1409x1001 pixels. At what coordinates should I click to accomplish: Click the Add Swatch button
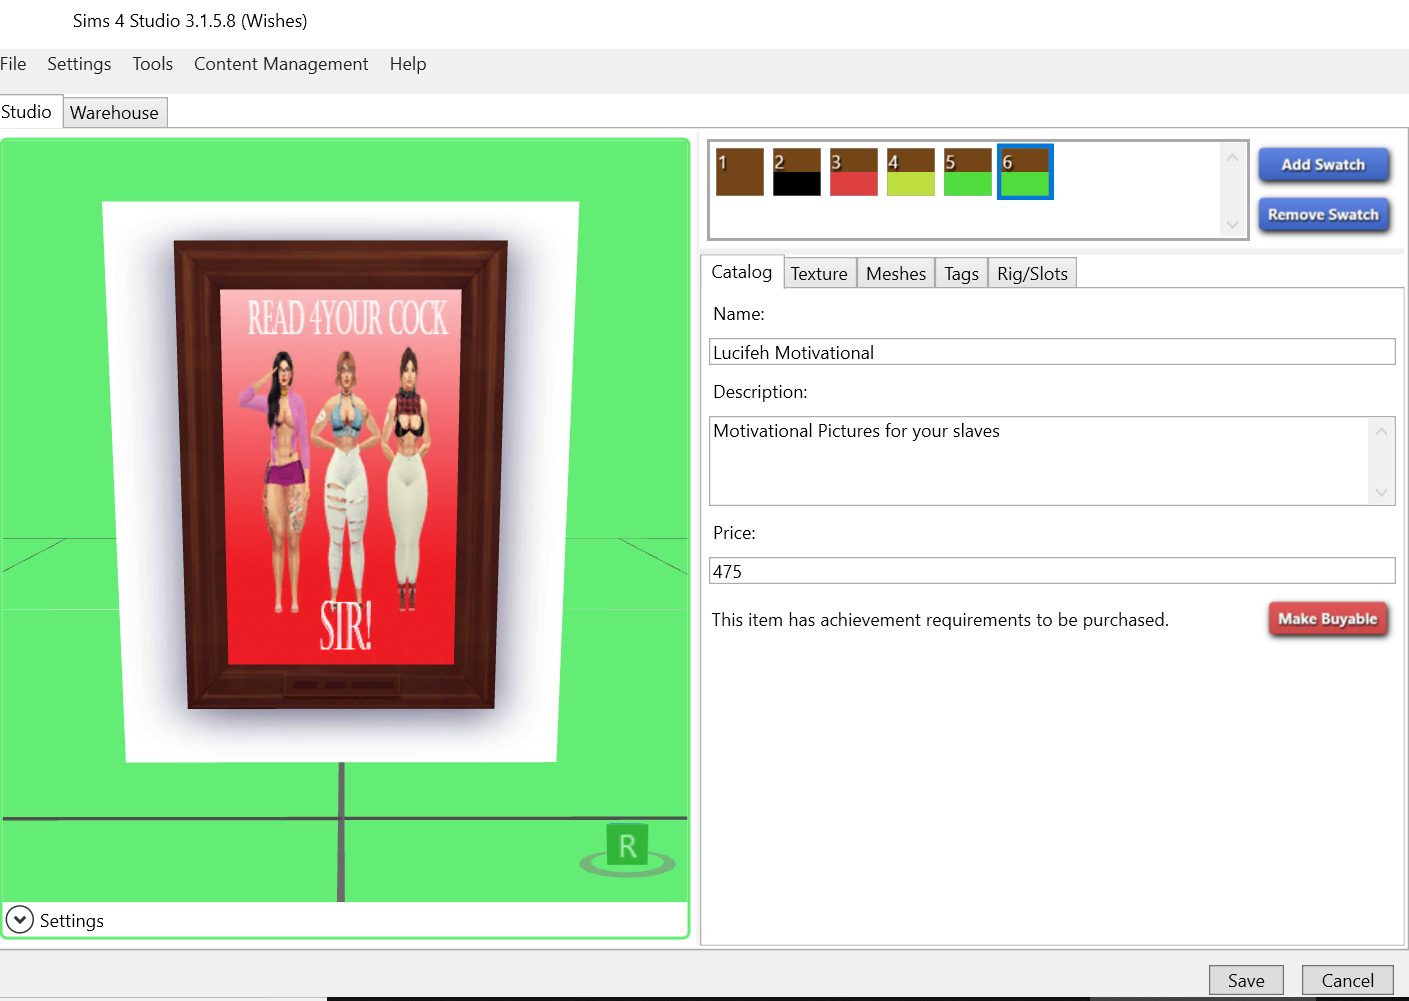point(1323,165)
